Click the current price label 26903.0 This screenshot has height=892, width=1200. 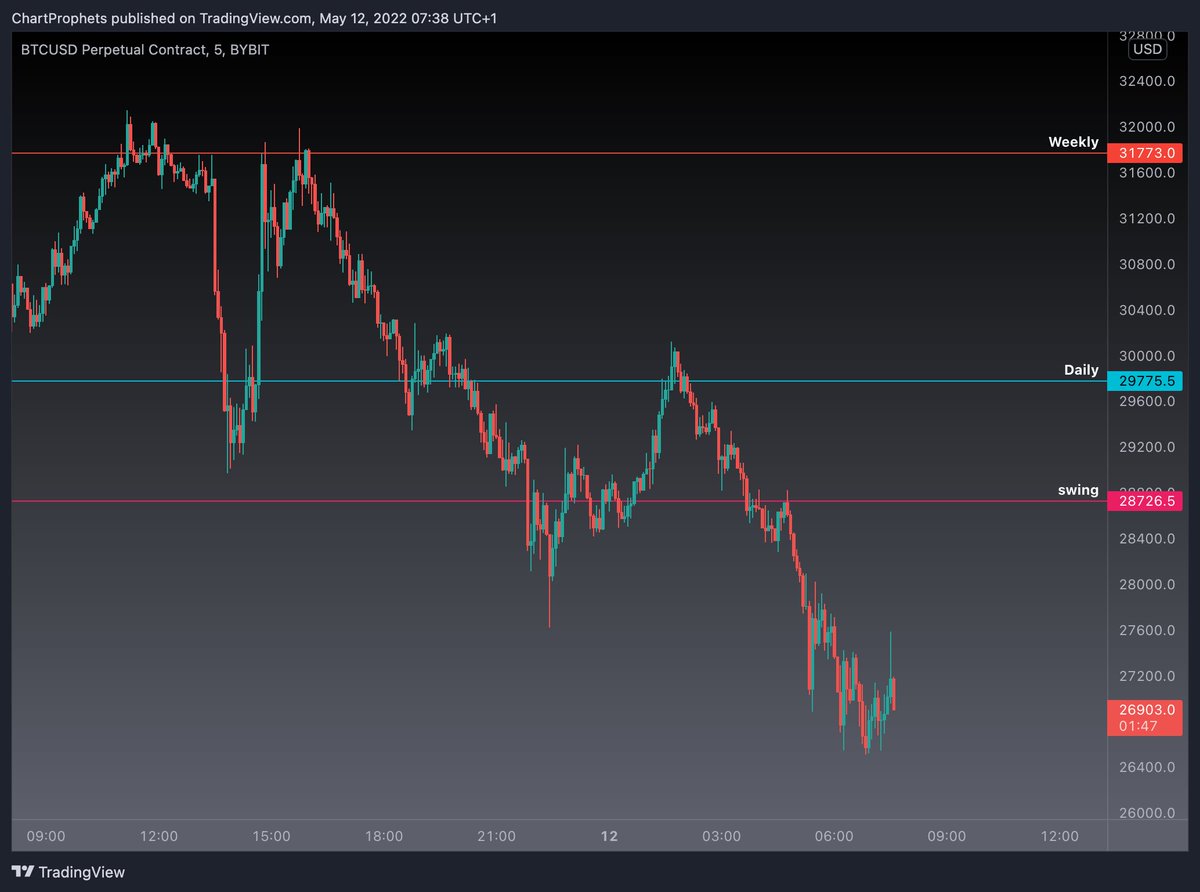coord(1145,709)
